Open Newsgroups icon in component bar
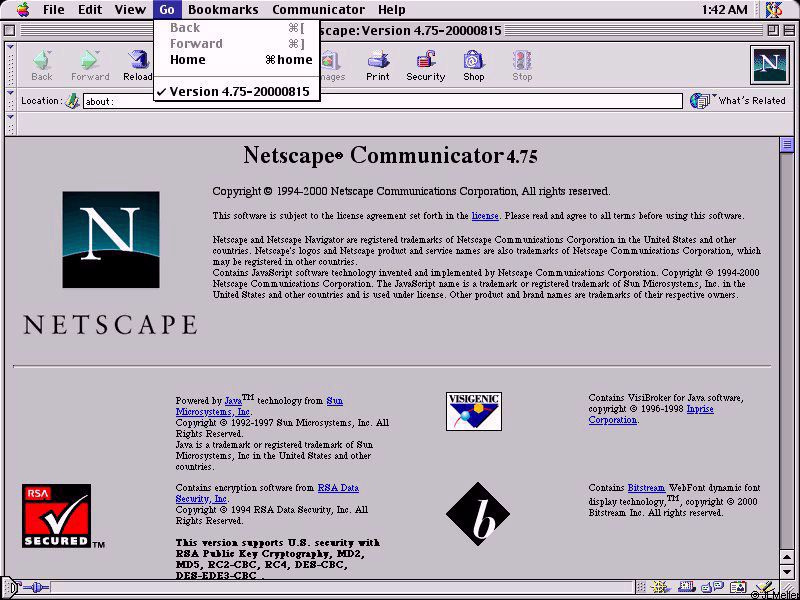Screen dimensions: 800x600 point(710,588)
